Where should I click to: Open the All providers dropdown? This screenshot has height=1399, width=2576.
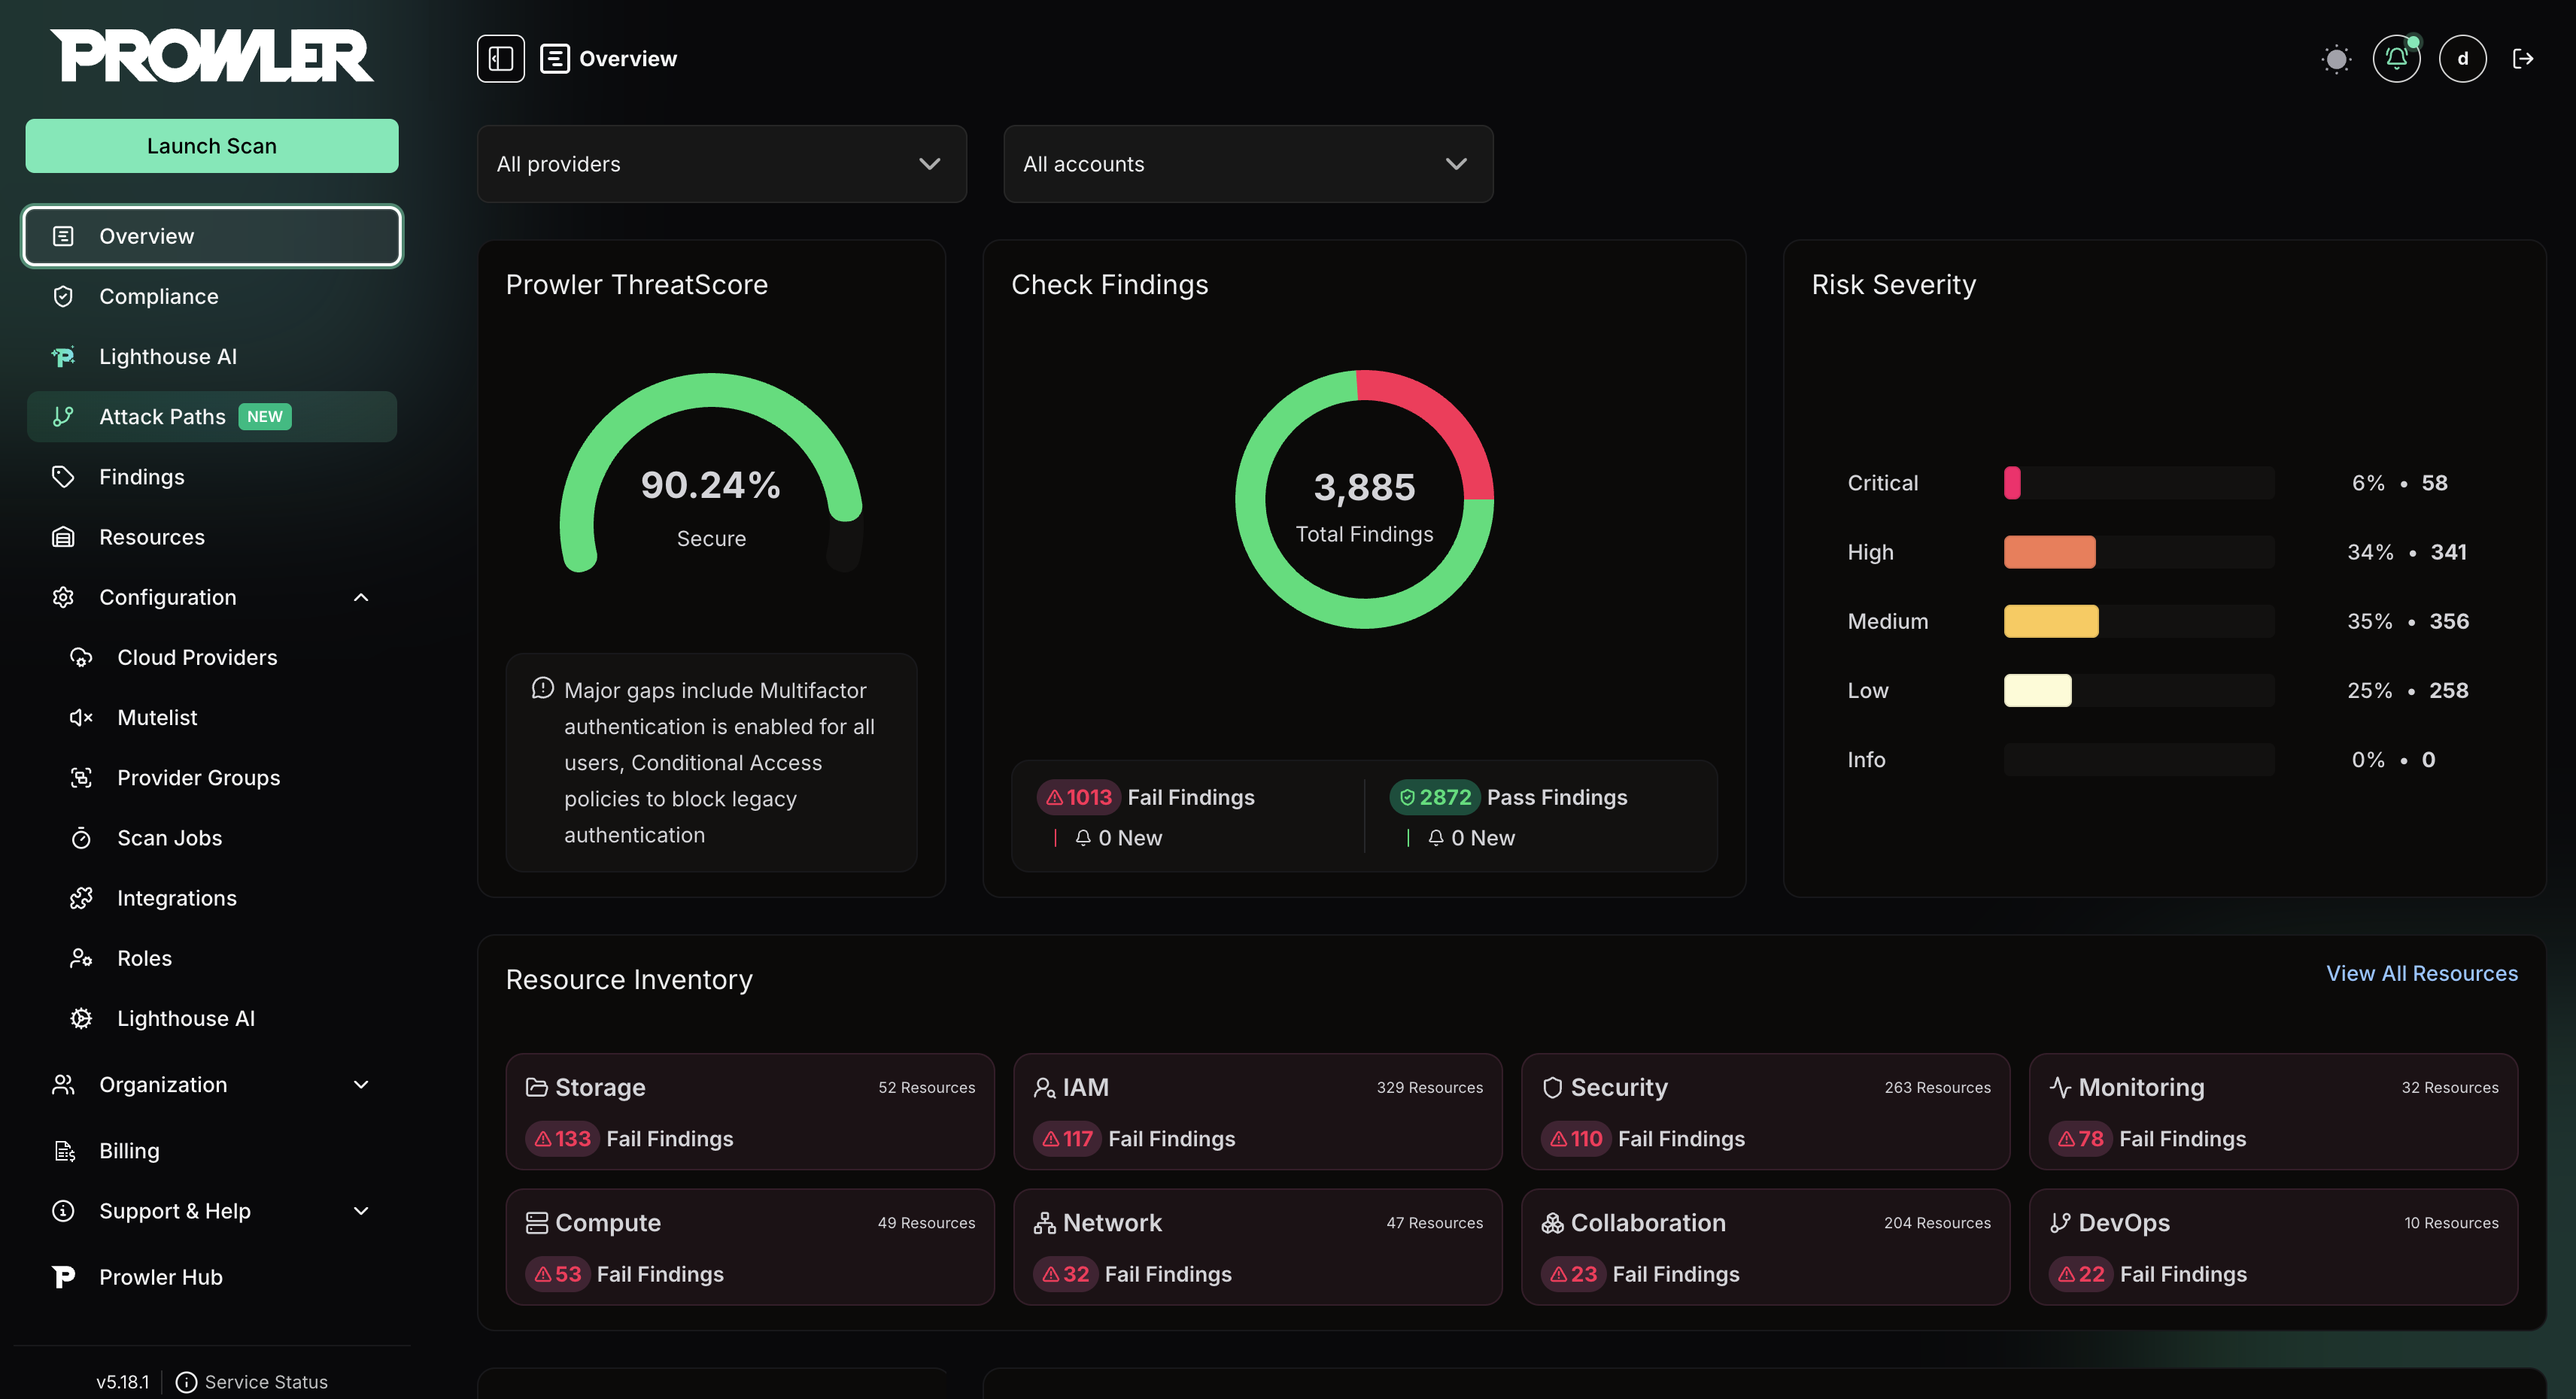coord(721,164)
